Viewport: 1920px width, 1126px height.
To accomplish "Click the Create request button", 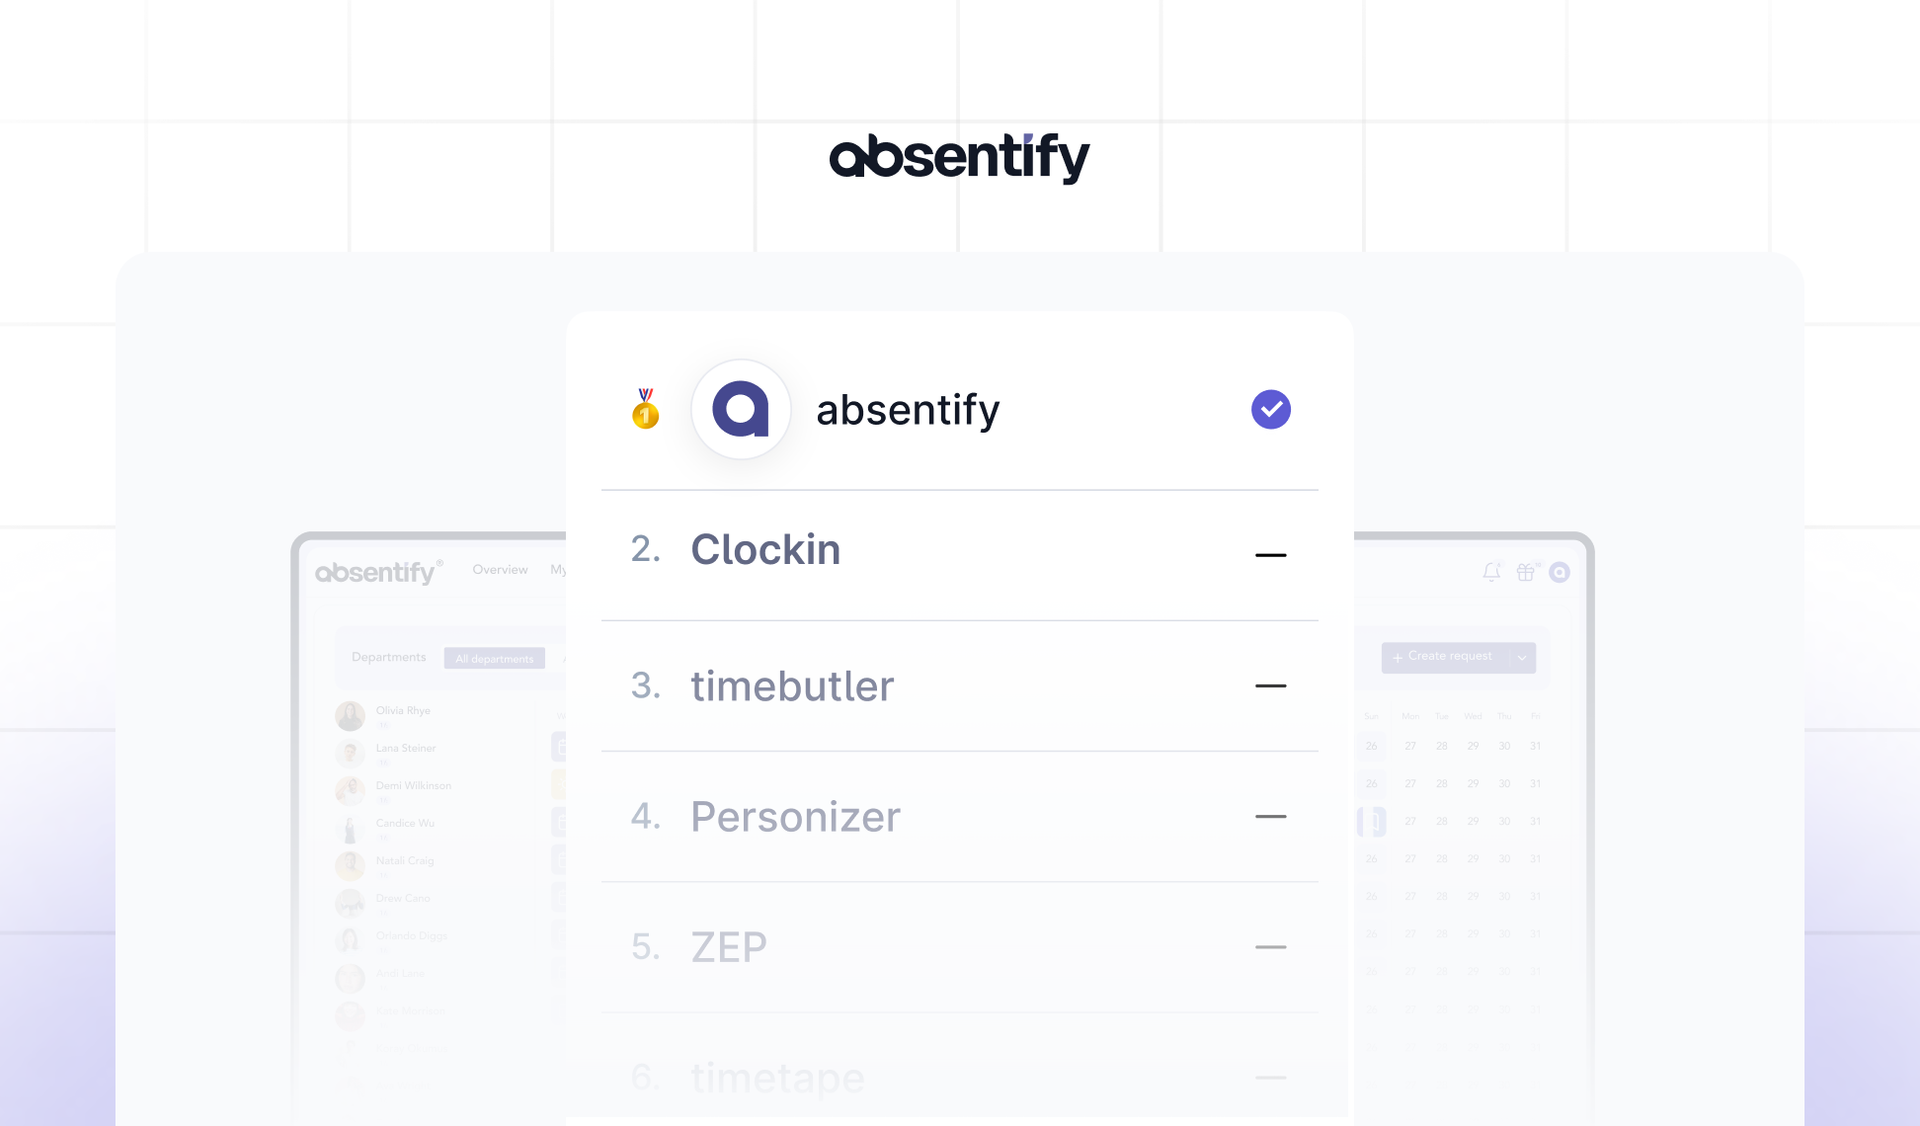I will tap(1446, 657).
